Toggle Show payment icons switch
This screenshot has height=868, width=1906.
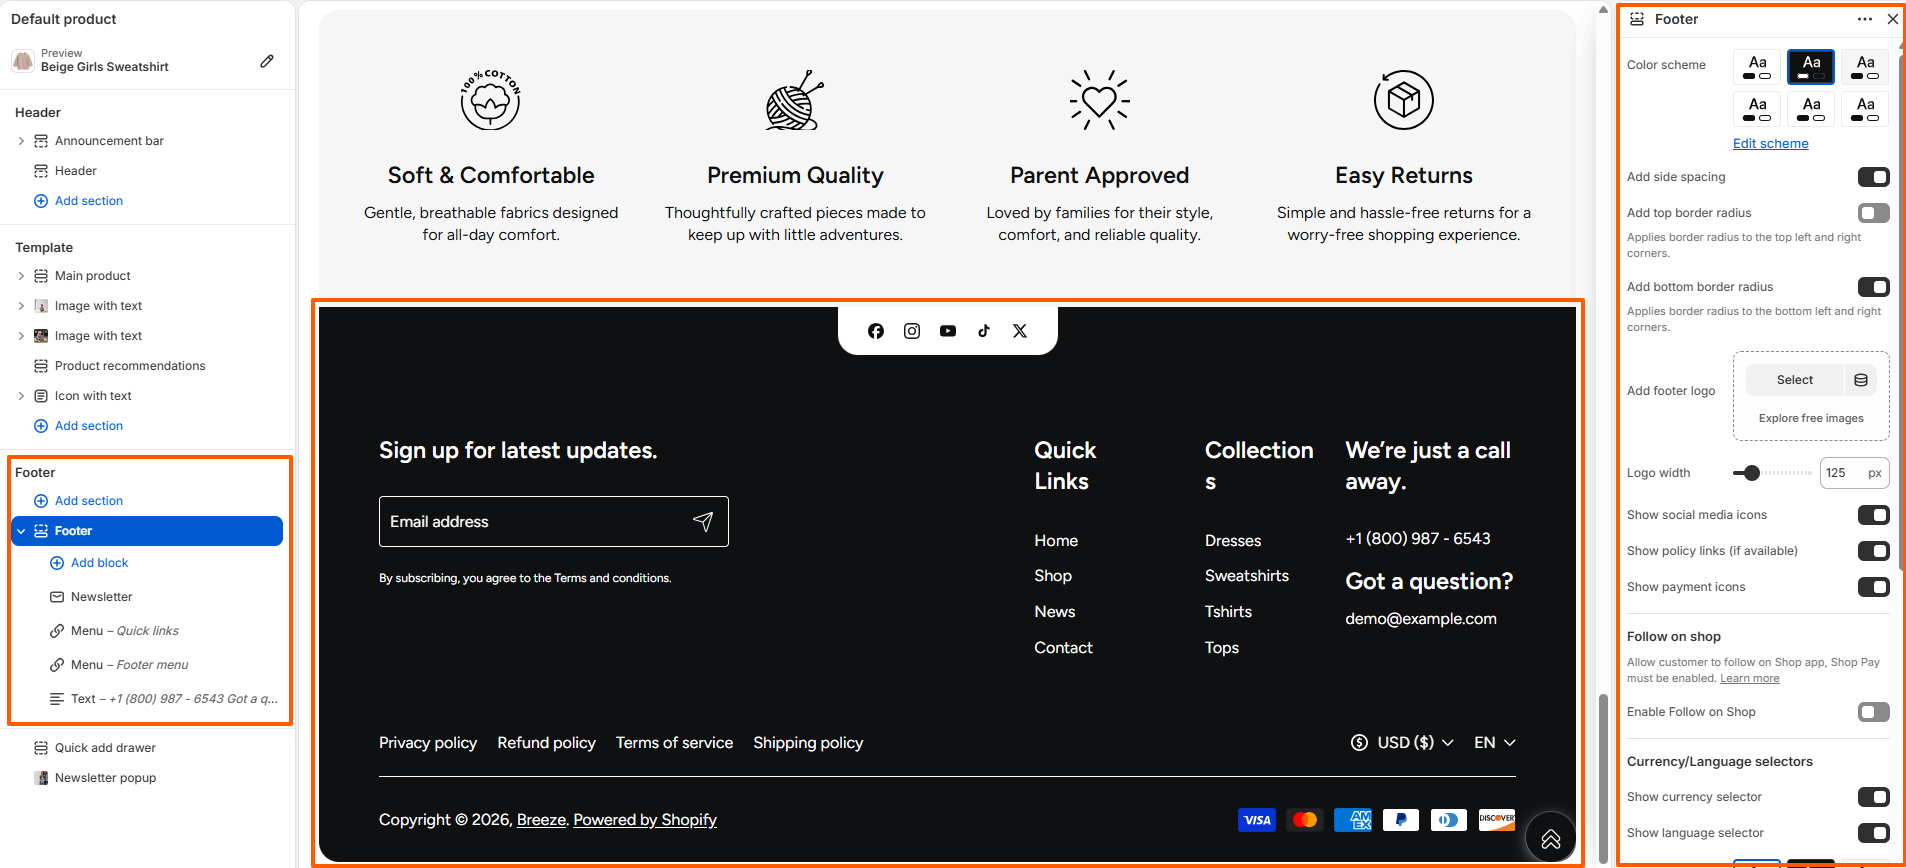(x=1873, y=587)
